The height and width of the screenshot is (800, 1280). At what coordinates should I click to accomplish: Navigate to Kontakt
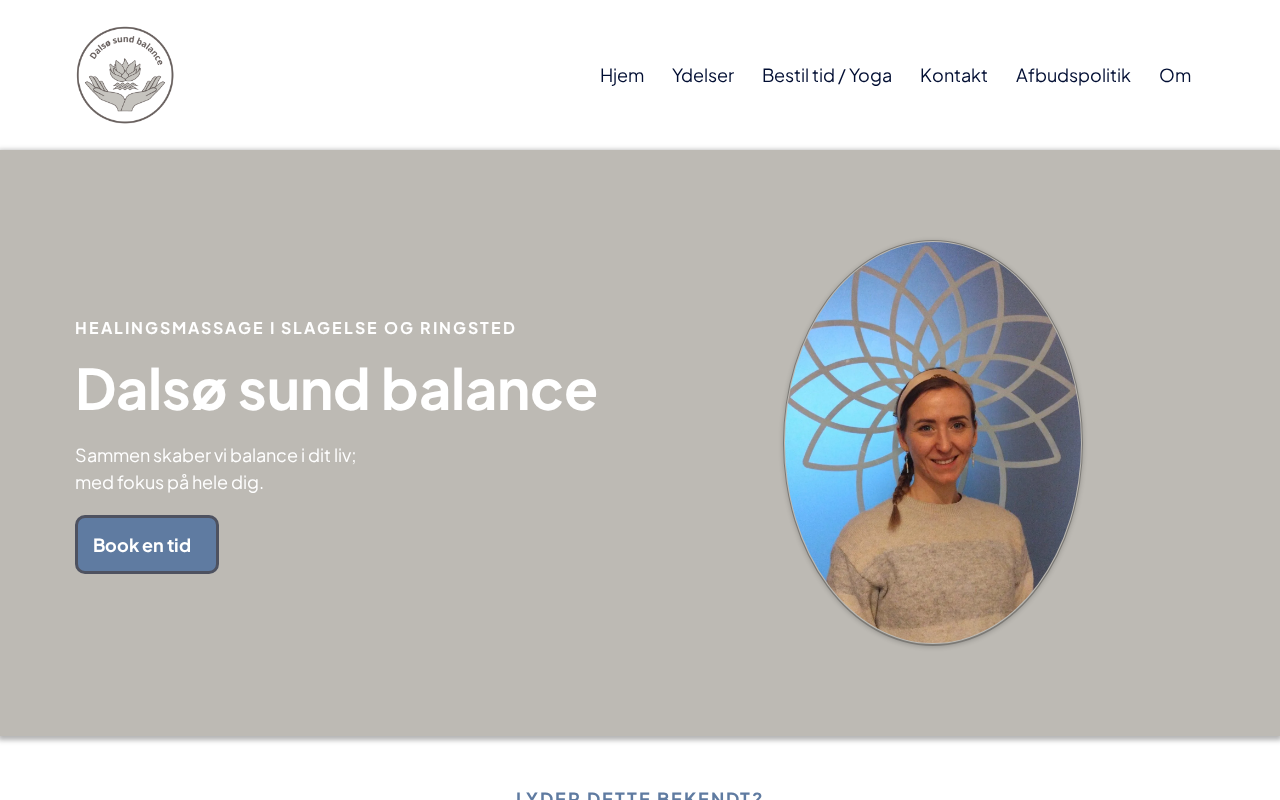pyautogui.click(x=954, y=75)
